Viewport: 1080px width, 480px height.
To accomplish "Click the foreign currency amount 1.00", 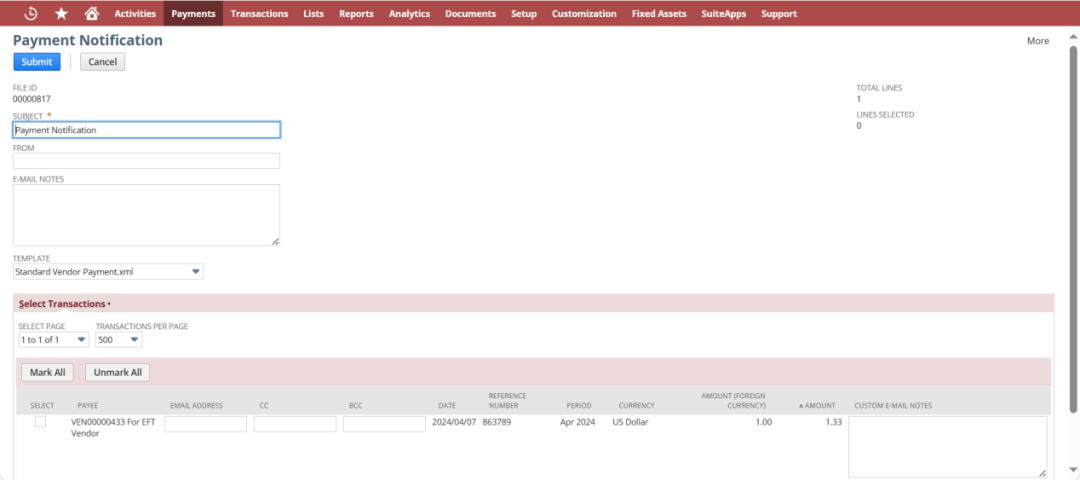I will click(x=764, y=422).
